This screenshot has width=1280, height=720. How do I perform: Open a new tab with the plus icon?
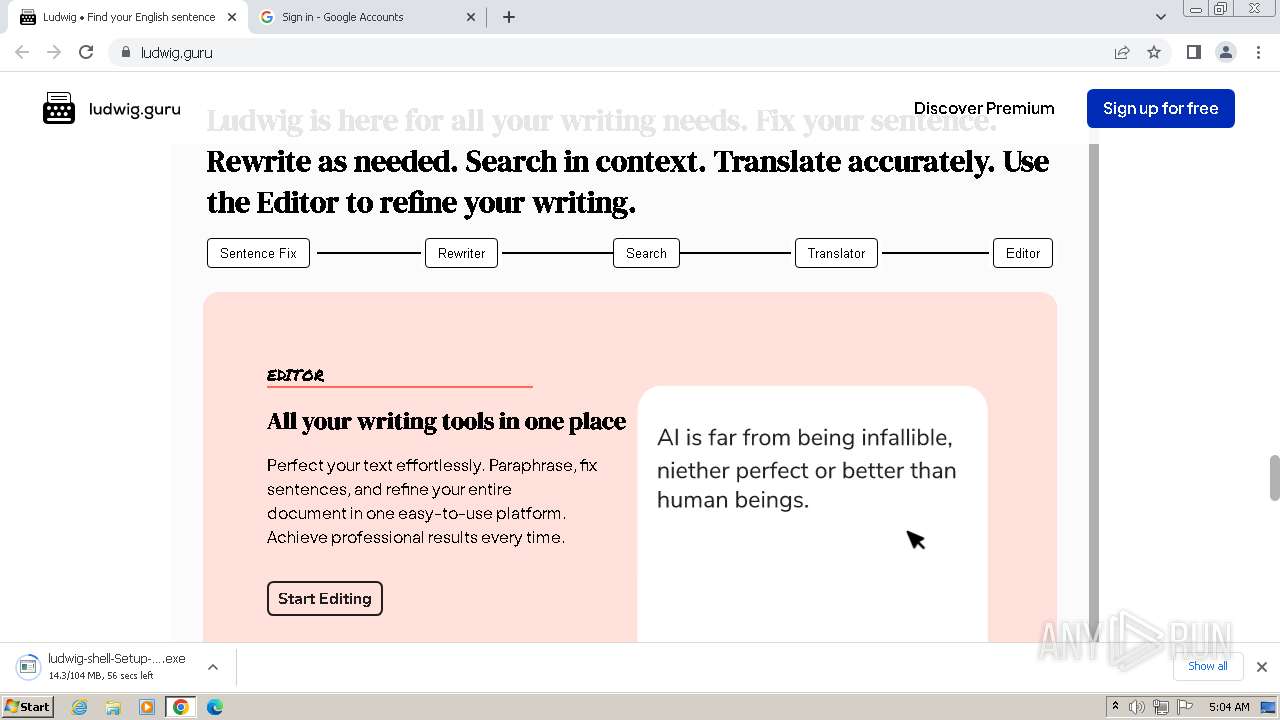point(509,17)
